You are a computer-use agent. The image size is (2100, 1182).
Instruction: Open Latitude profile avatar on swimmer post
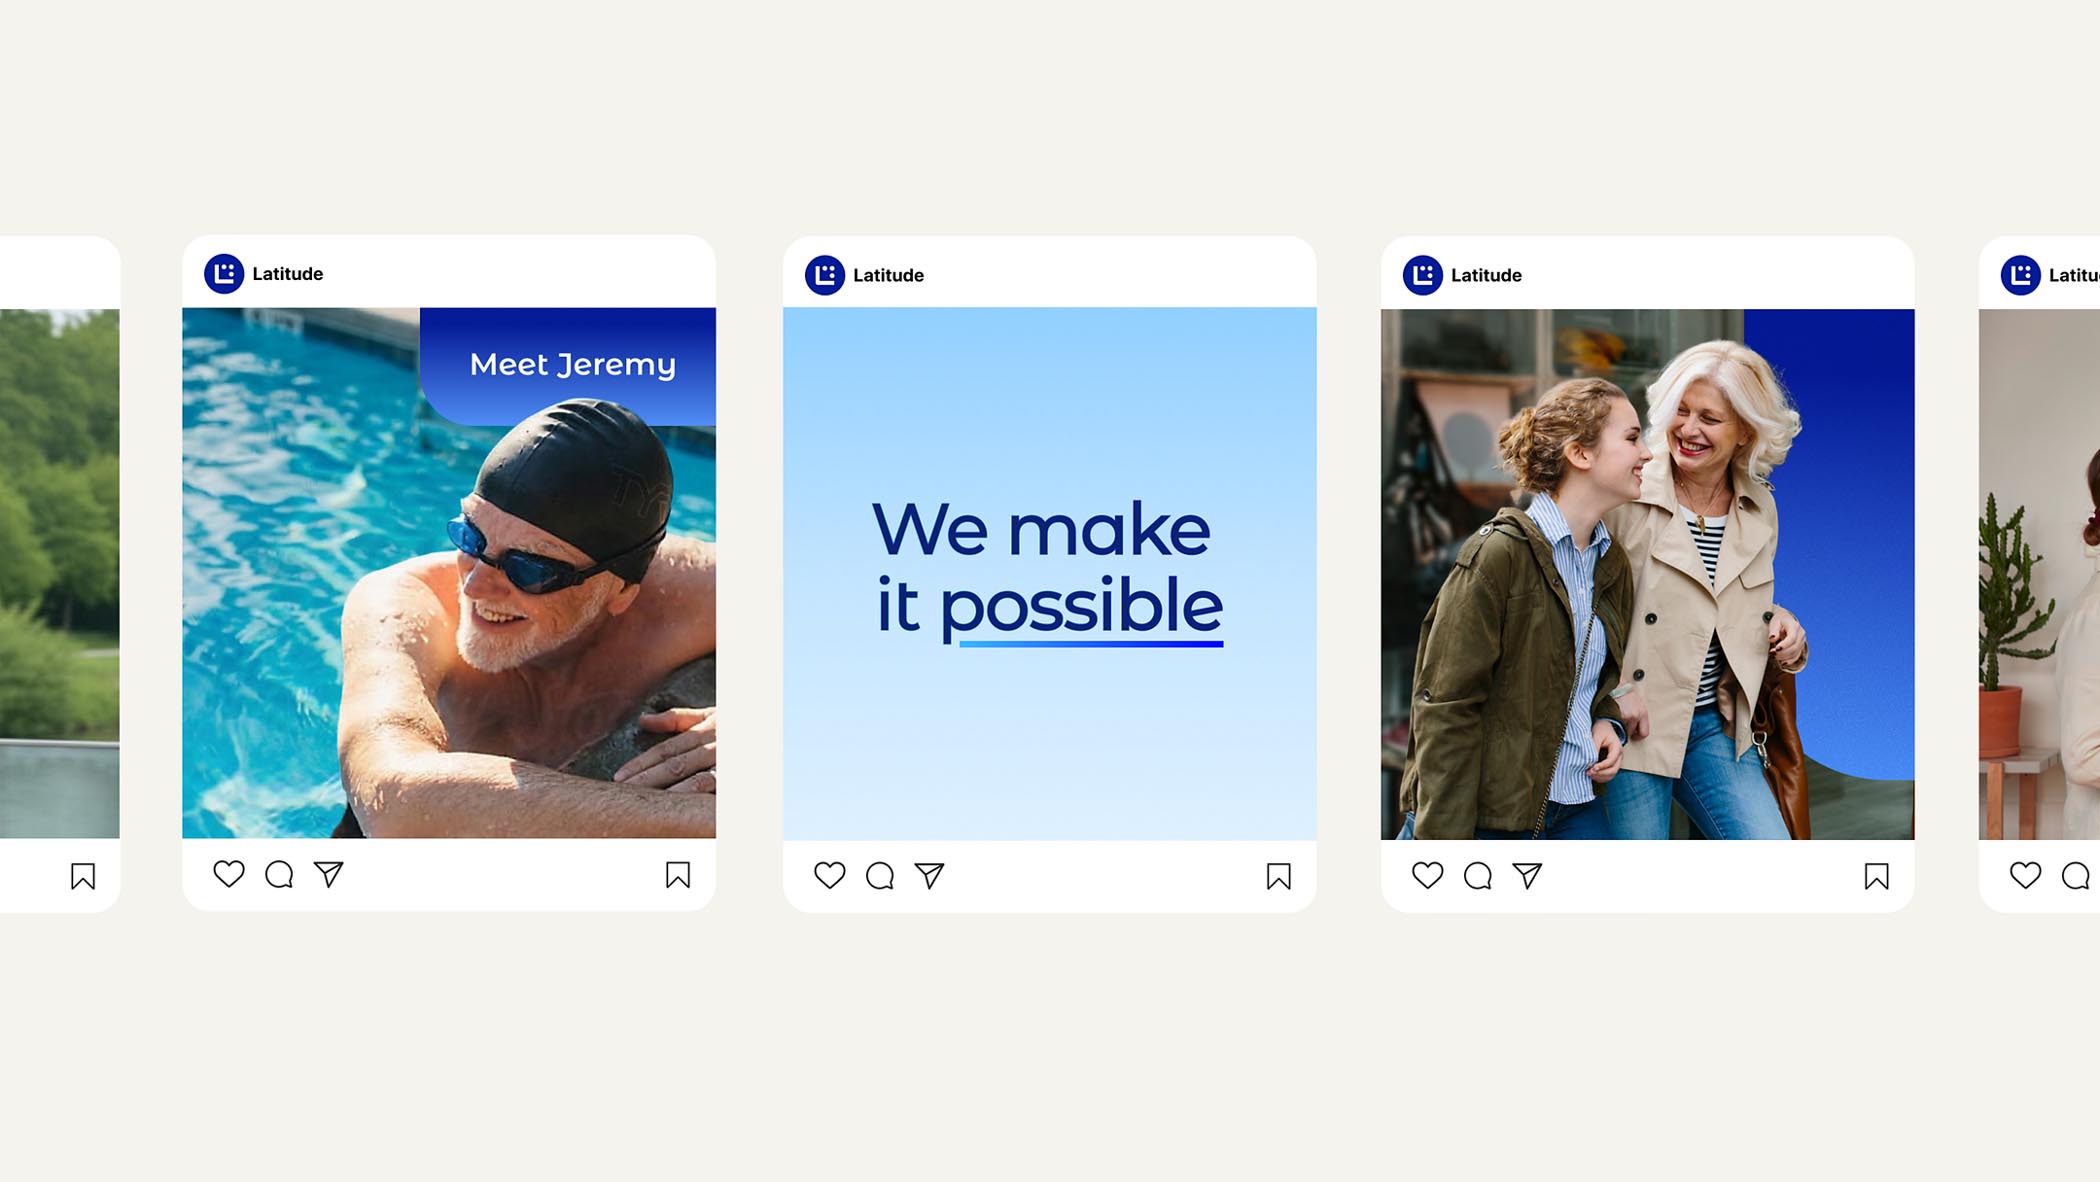coord(224,273)
